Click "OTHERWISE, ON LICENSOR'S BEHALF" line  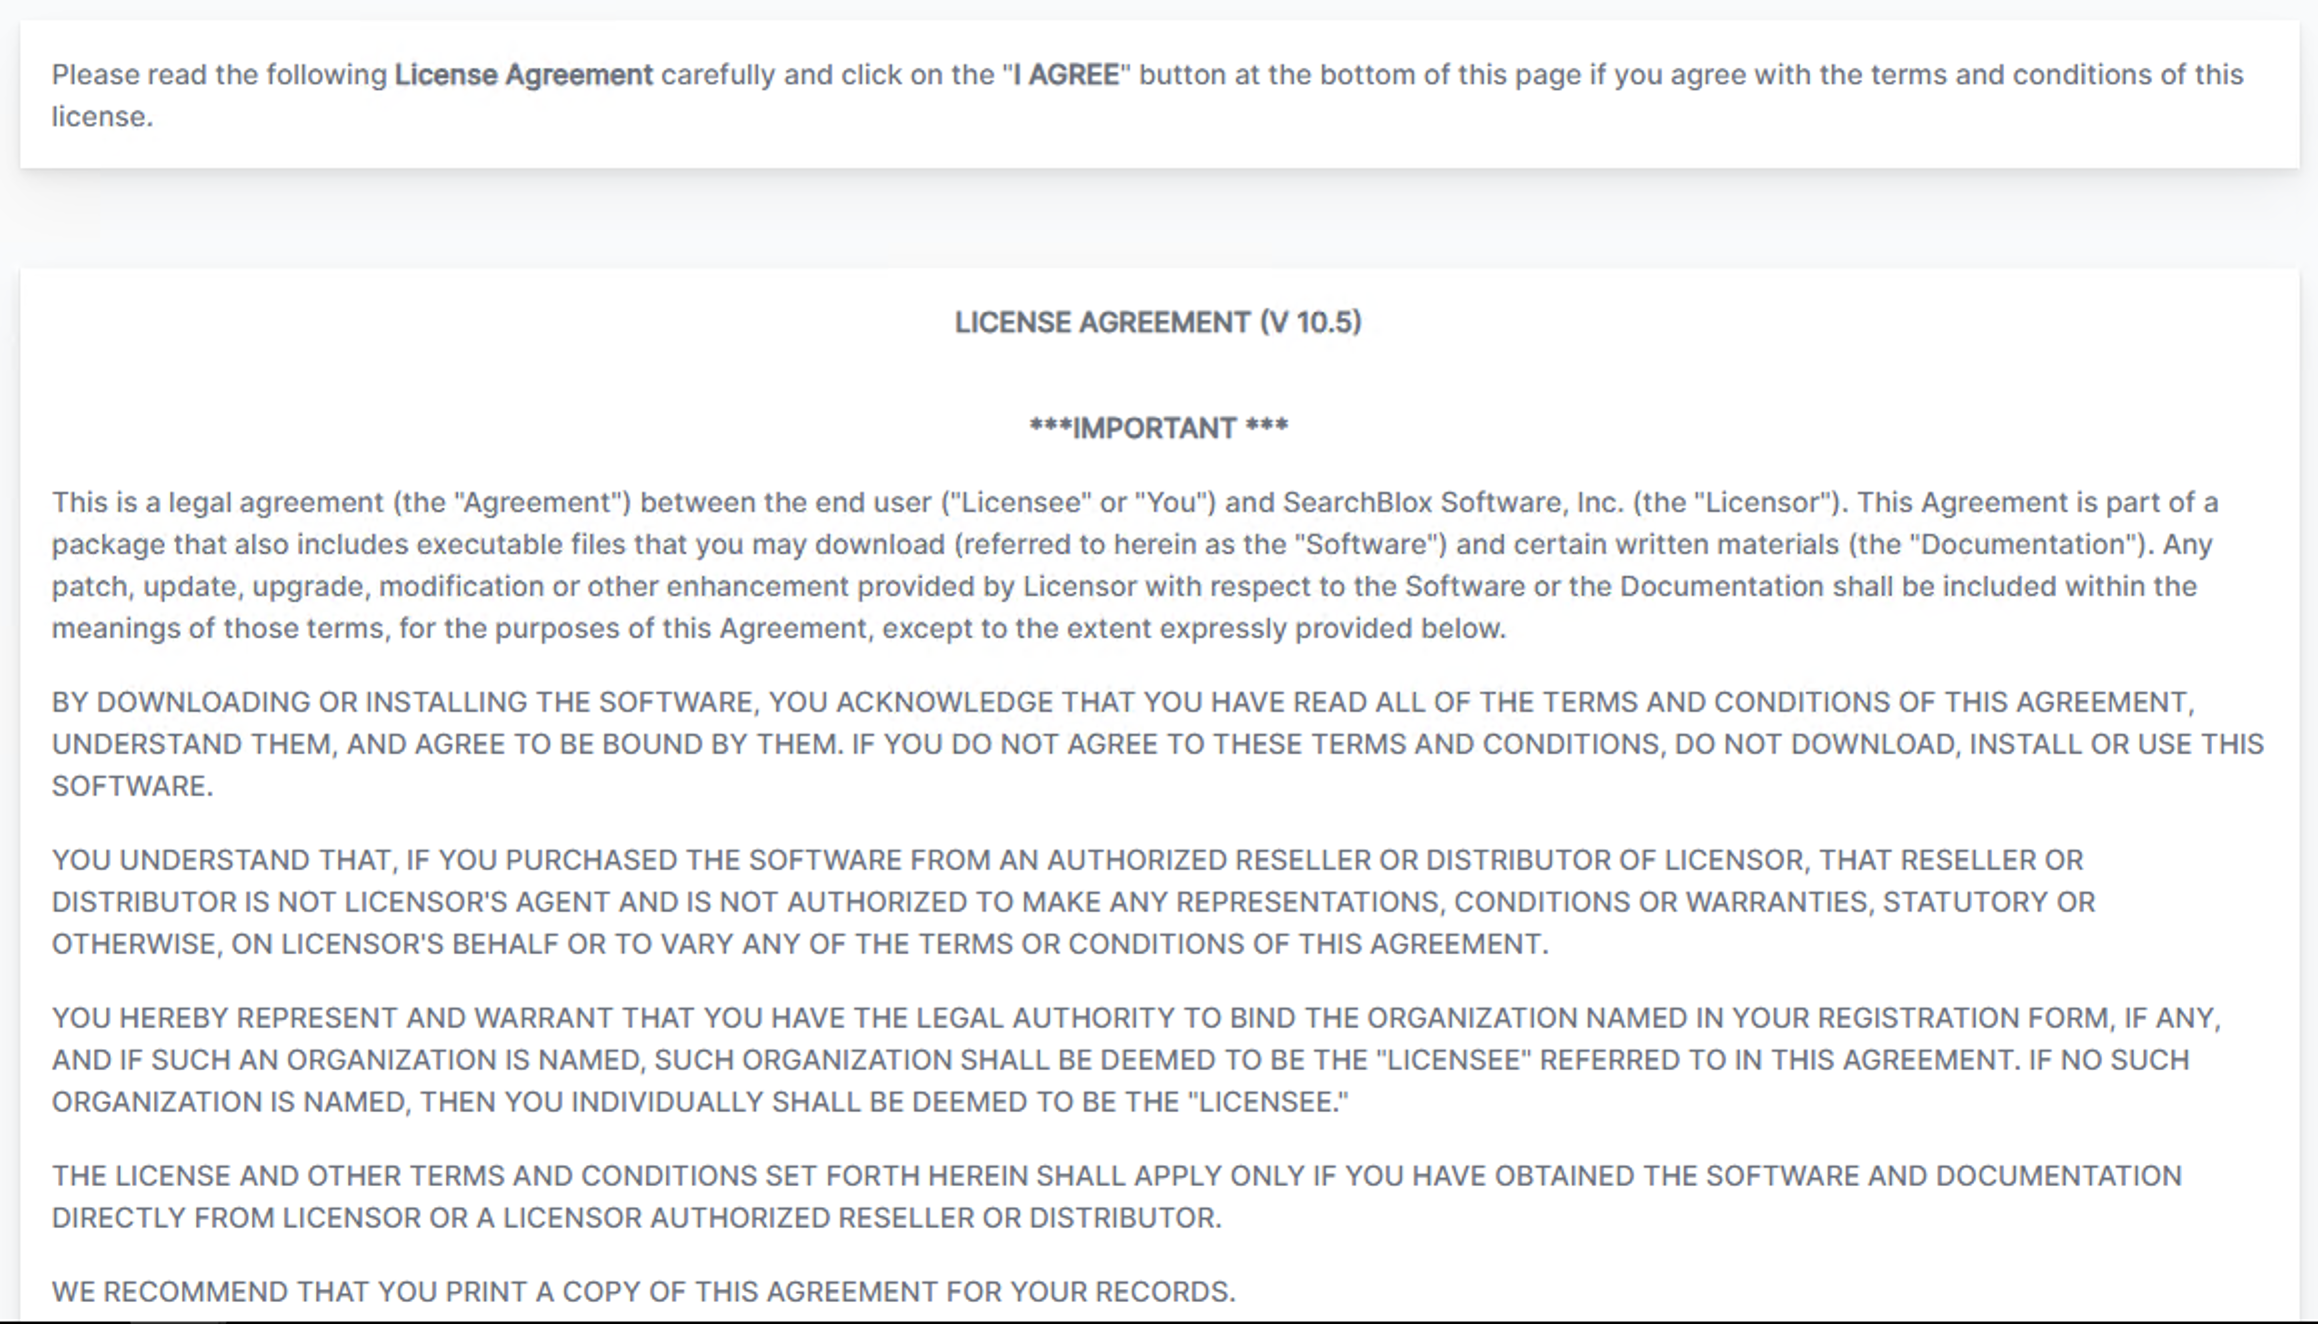(x=800, y=944)
